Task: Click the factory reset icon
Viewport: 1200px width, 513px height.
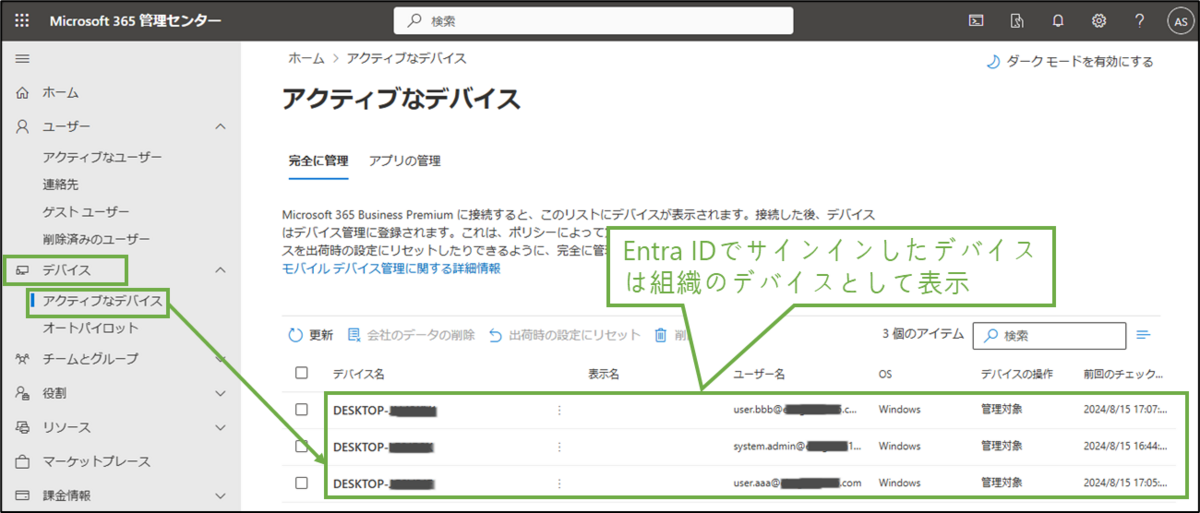Action: pos(495,335)
